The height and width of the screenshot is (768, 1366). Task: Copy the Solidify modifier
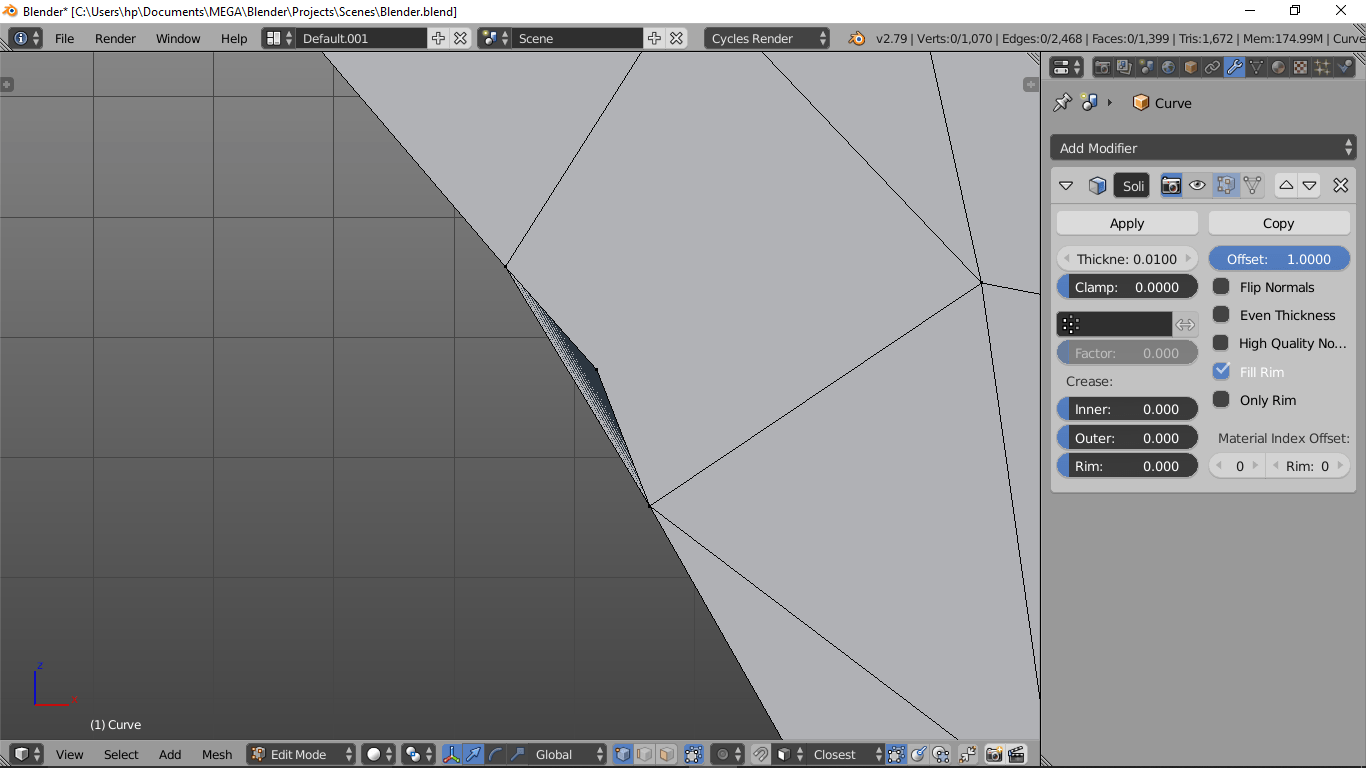[x=1278, y=222]
